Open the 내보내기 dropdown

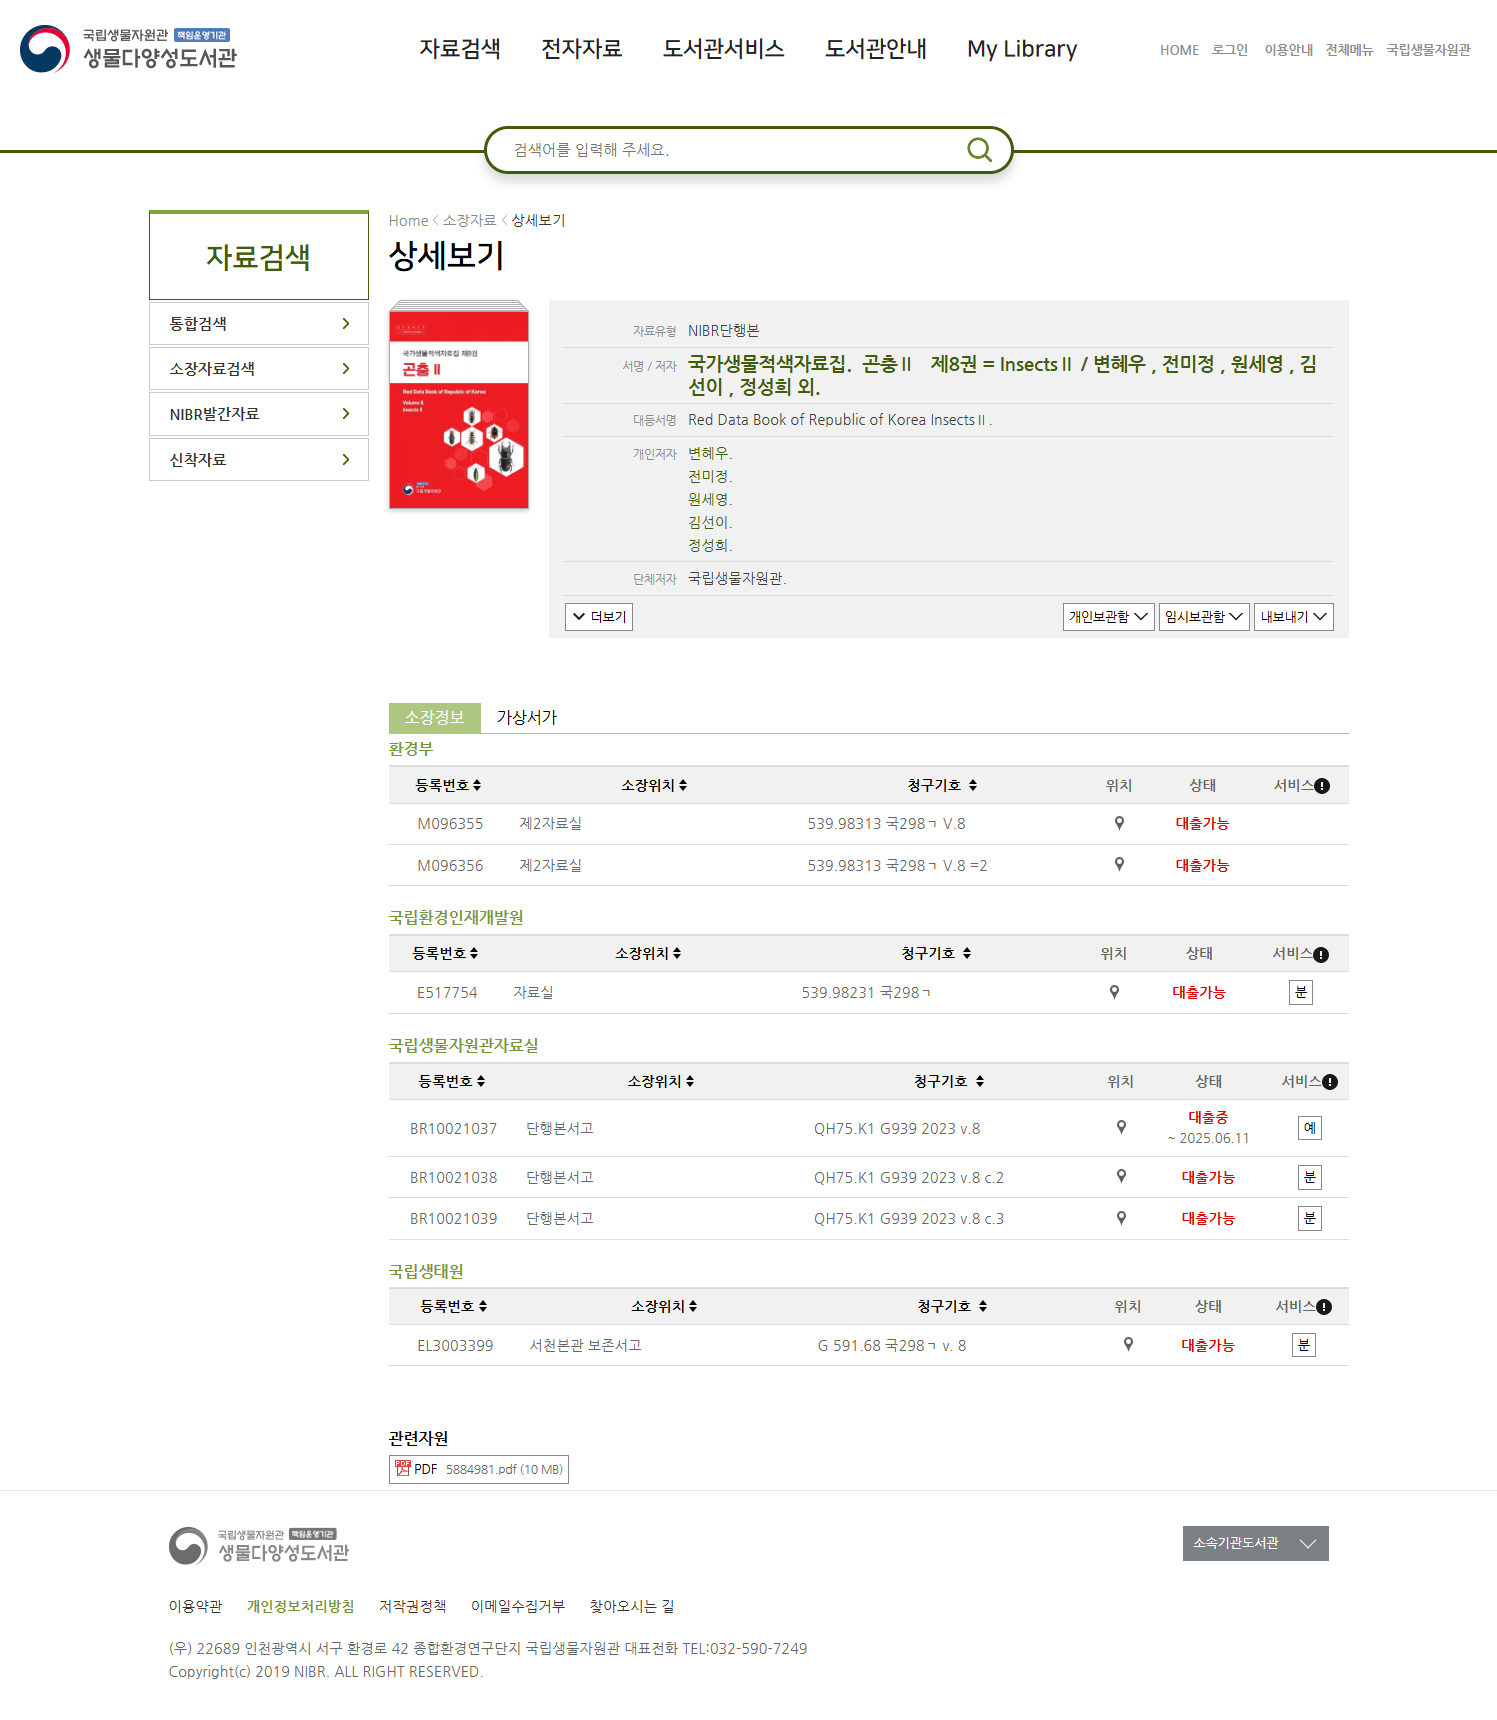pos(1293,617)
